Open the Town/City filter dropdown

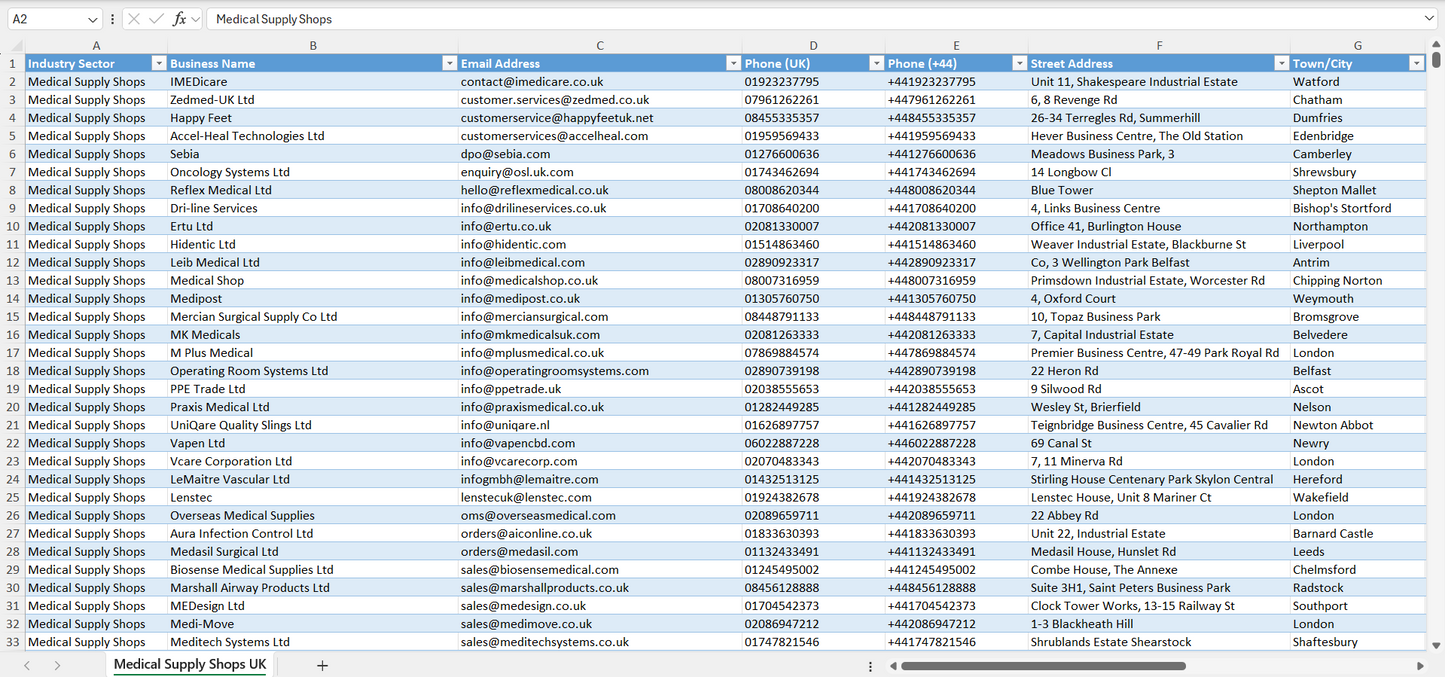click(x=1416, y=63)
